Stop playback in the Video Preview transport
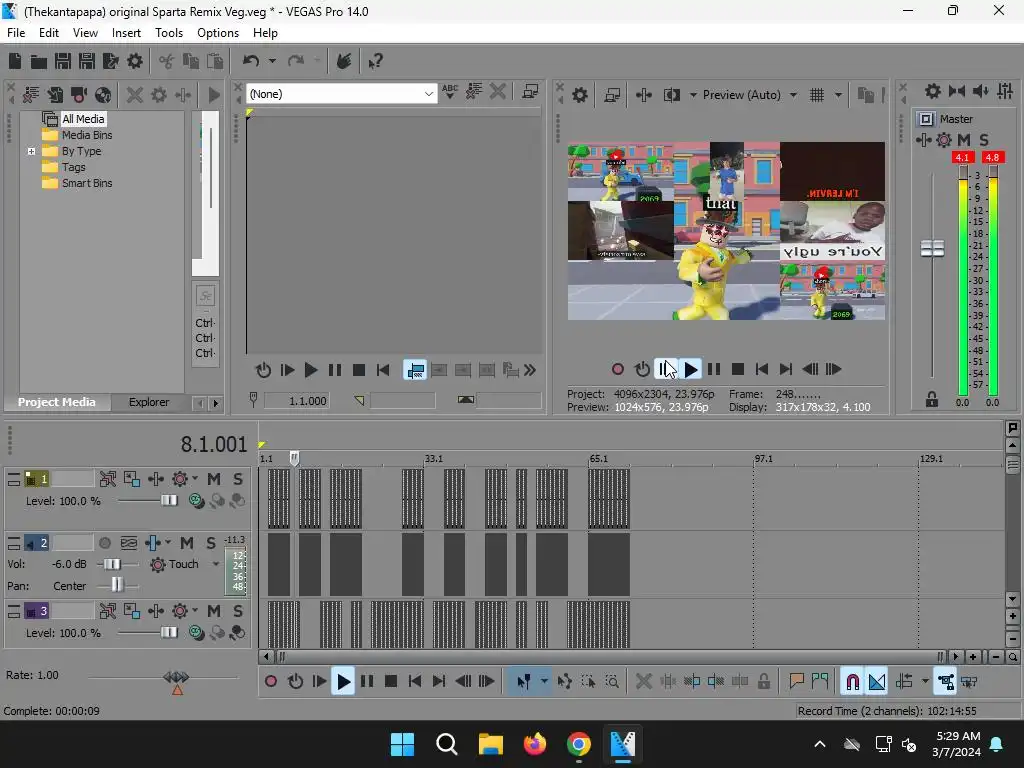Viewport: 1024px width, 768px height. click(x=738, y=370)
